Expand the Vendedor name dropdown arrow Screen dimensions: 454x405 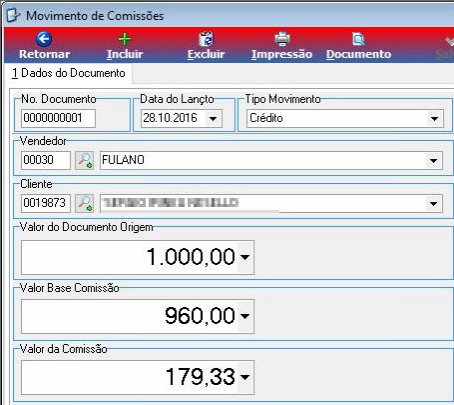433,161
